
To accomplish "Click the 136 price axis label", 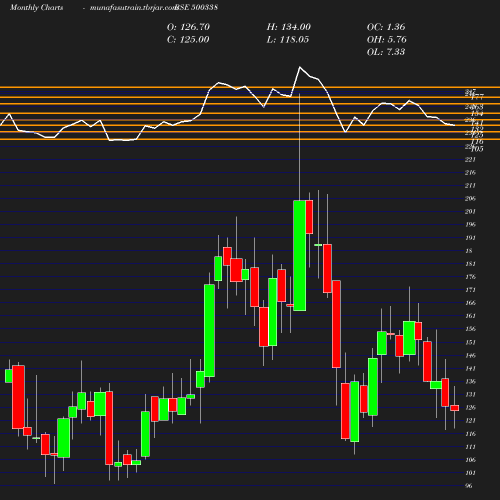I will (470, 381).
